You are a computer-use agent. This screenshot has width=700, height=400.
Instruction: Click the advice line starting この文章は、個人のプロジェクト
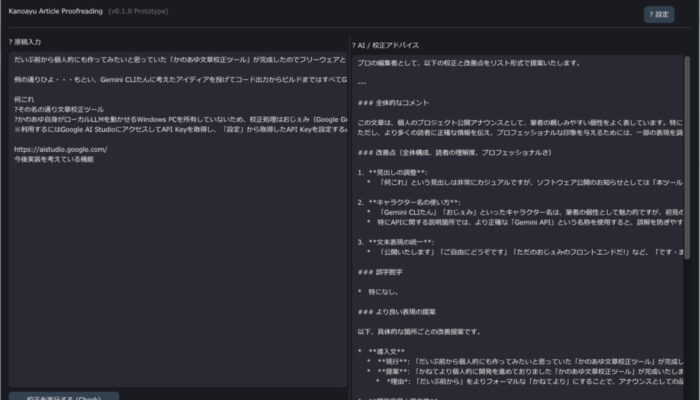pyautogui.click(x=520, y=123)
